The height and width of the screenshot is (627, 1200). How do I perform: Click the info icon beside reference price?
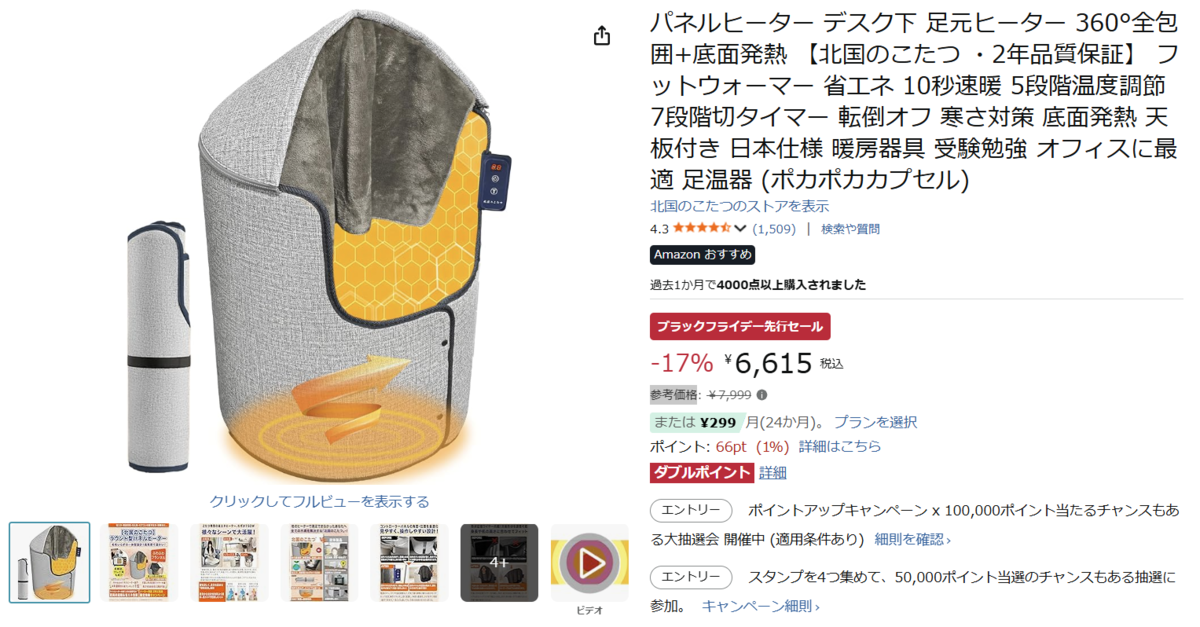tap(762, 395)
